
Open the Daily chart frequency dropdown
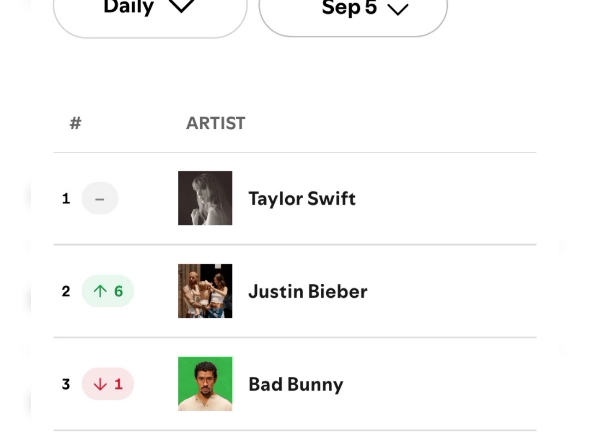click(150, 11)
